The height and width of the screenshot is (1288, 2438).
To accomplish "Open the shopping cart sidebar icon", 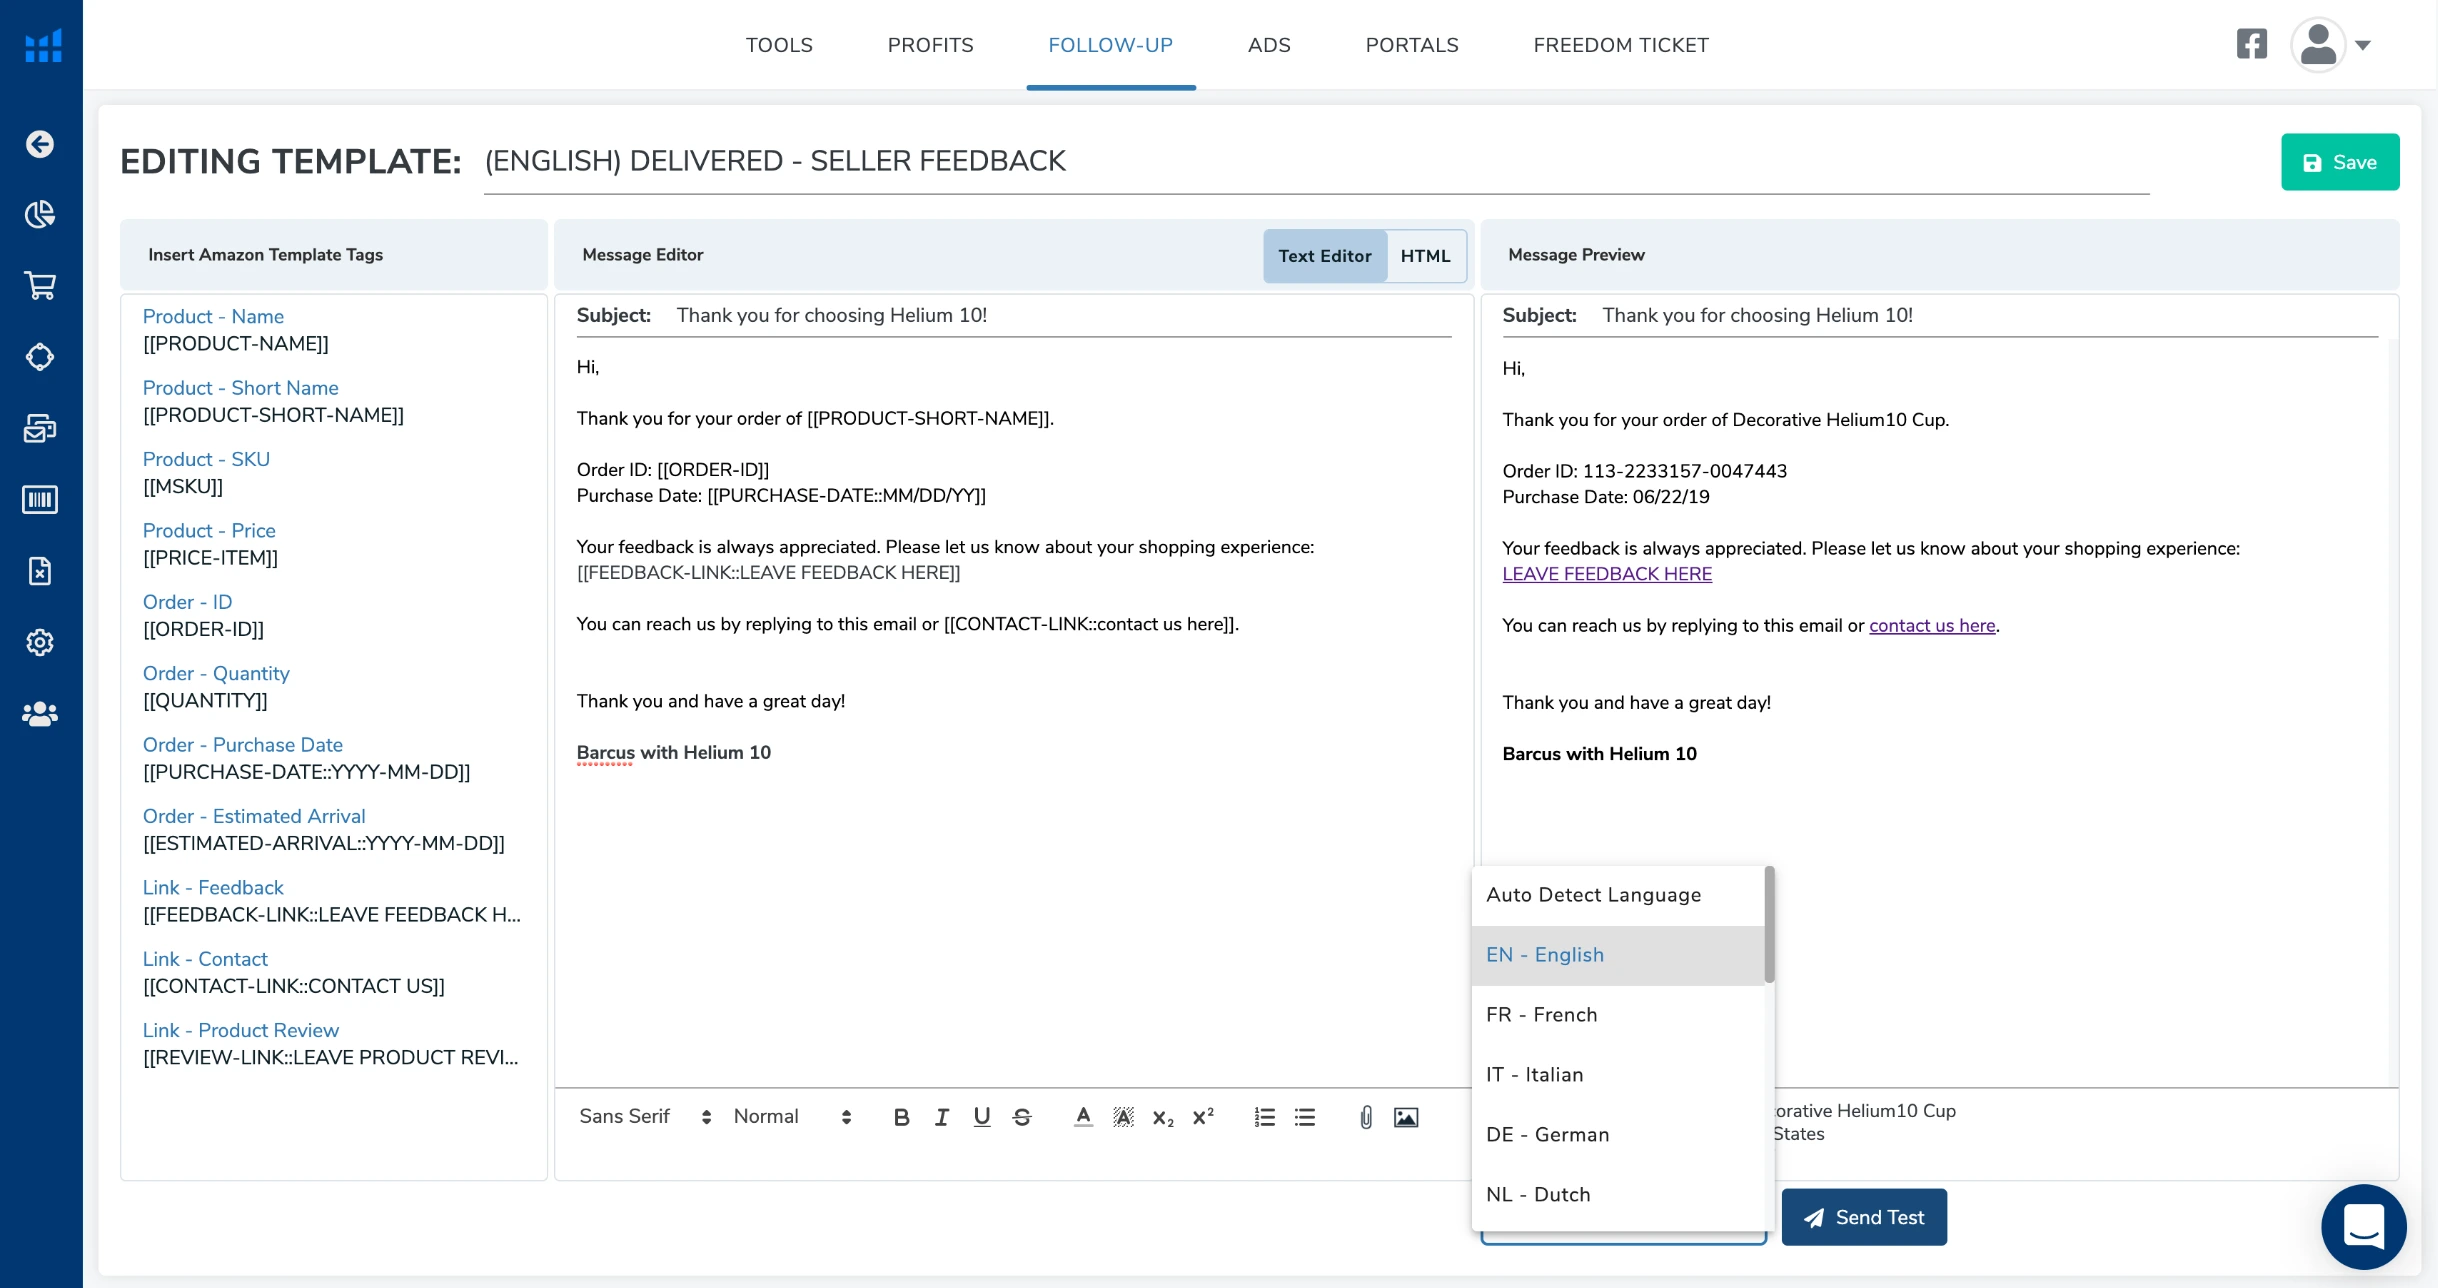I will point(40,286).
